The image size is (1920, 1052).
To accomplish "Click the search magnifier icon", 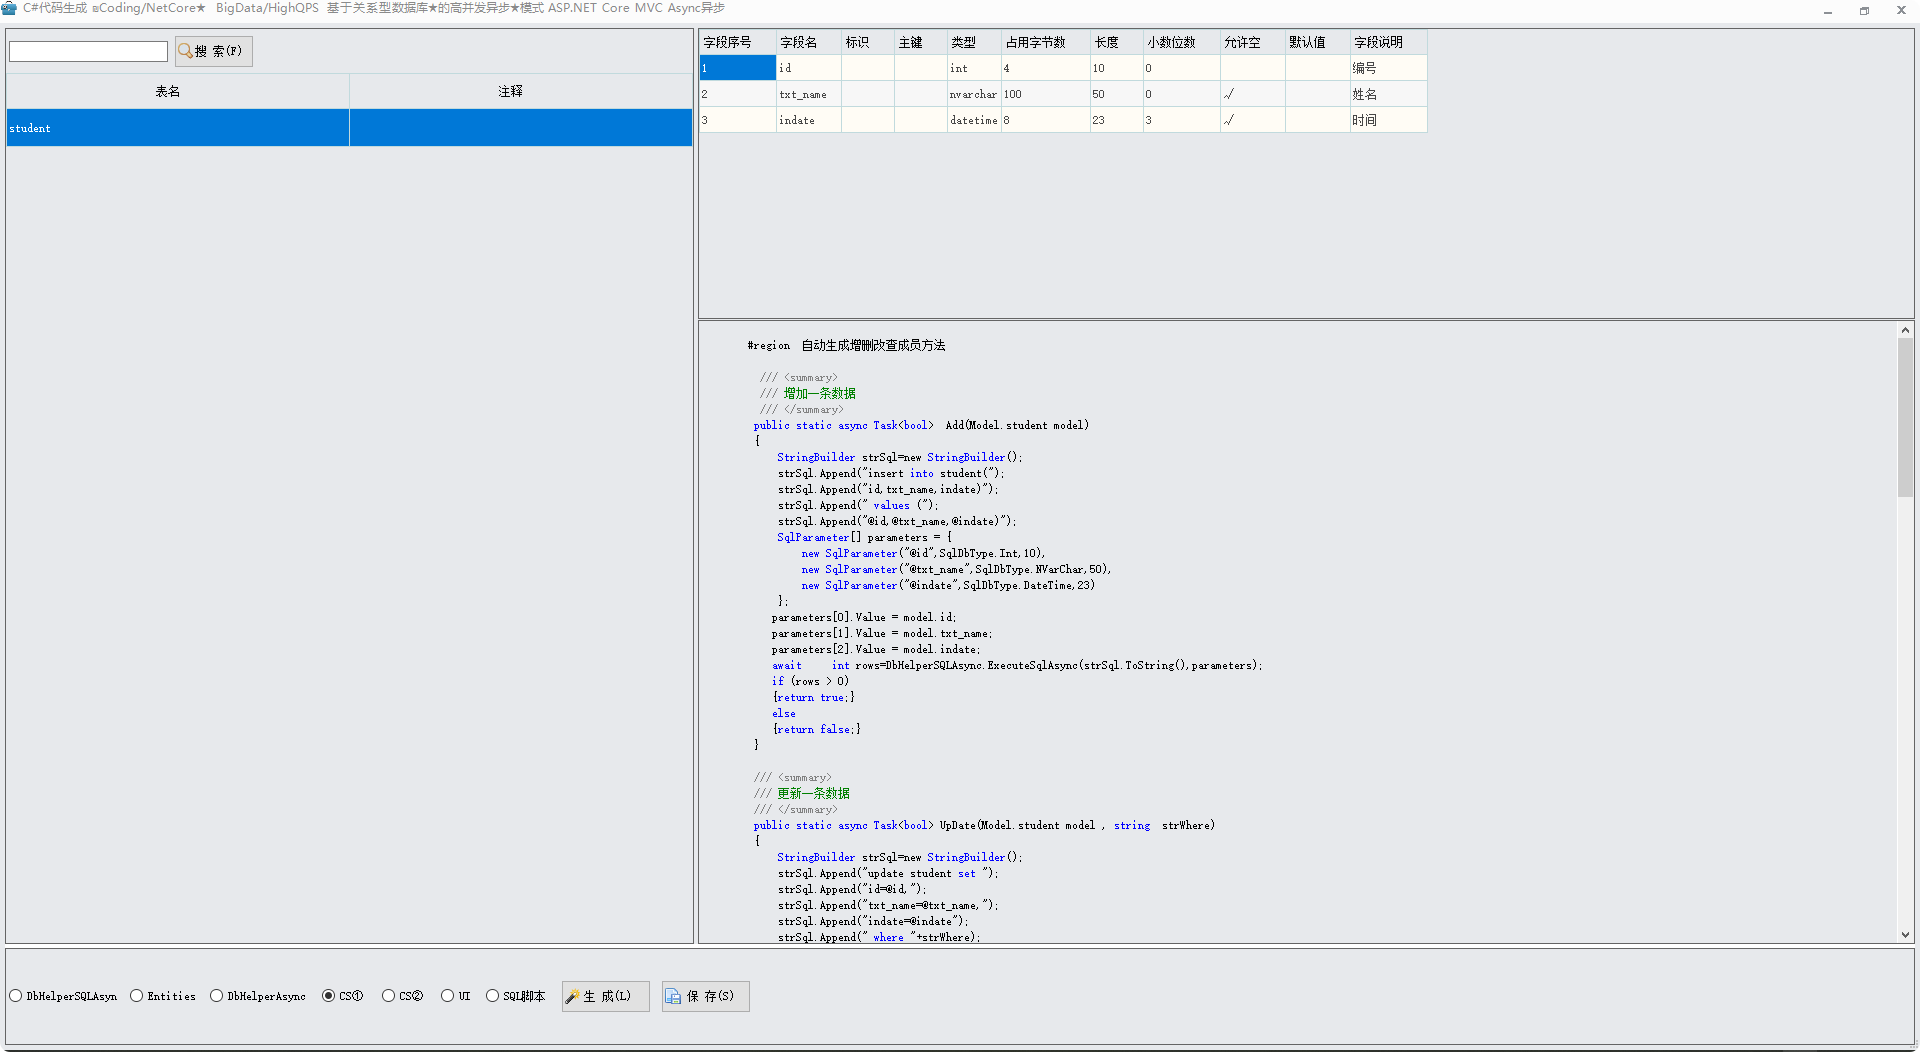I will [x=185, y=51].
